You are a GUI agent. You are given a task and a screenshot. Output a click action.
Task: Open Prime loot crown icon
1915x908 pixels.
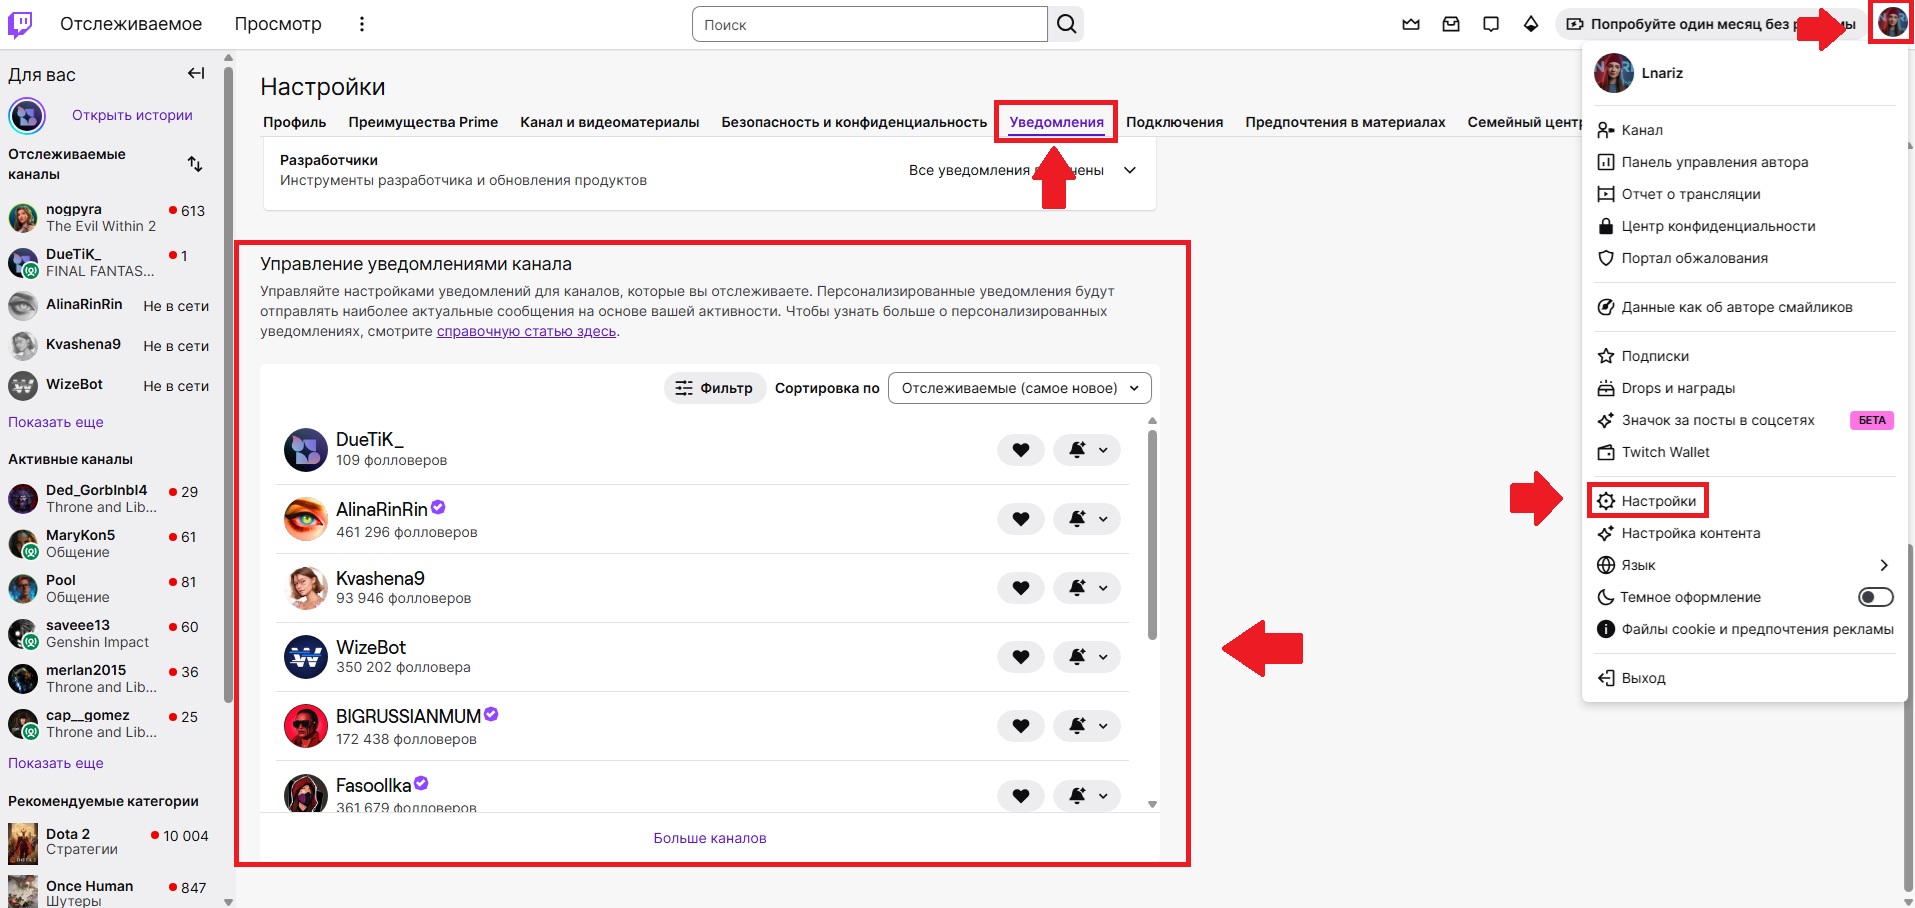coord(1411,24)
